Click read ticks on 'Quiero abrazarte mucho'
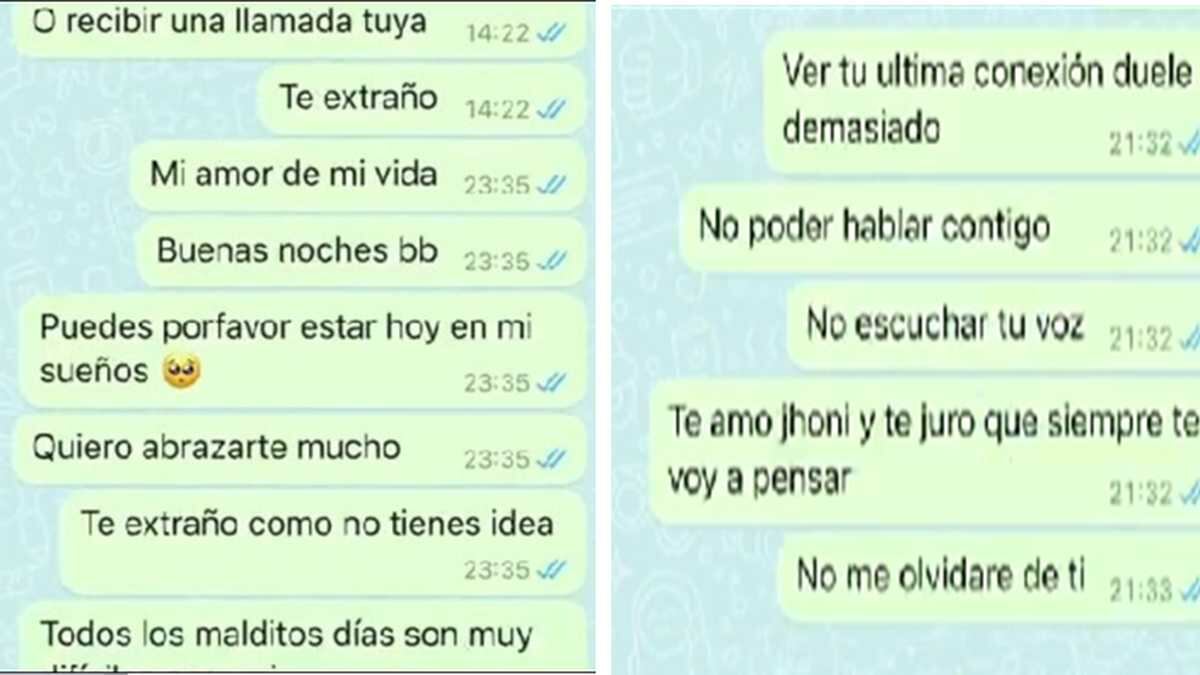 click(551, 460)
